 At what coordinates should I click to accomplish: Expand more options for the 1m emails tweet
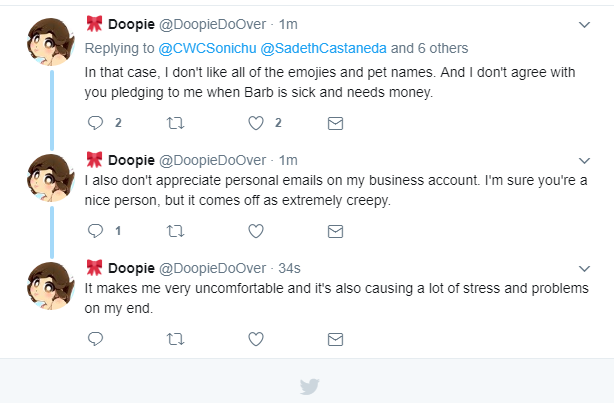[x=584, y=161]
